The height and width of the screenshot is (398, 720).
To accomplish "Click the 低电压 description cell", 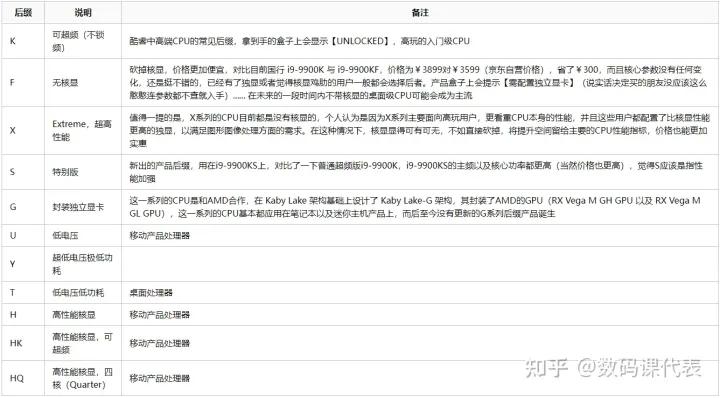I will [83, 235].
